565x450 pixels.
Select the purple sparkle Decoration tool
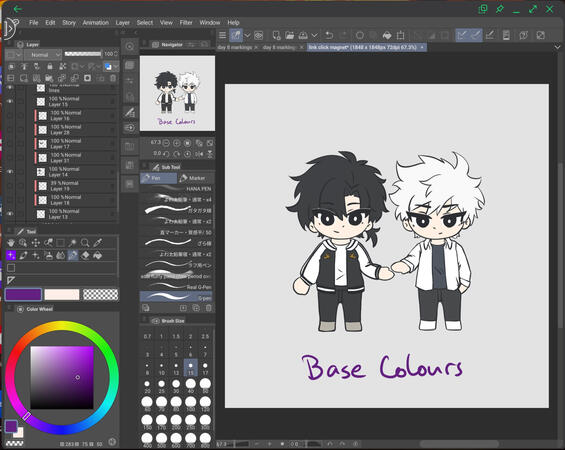tap(11, 255)
